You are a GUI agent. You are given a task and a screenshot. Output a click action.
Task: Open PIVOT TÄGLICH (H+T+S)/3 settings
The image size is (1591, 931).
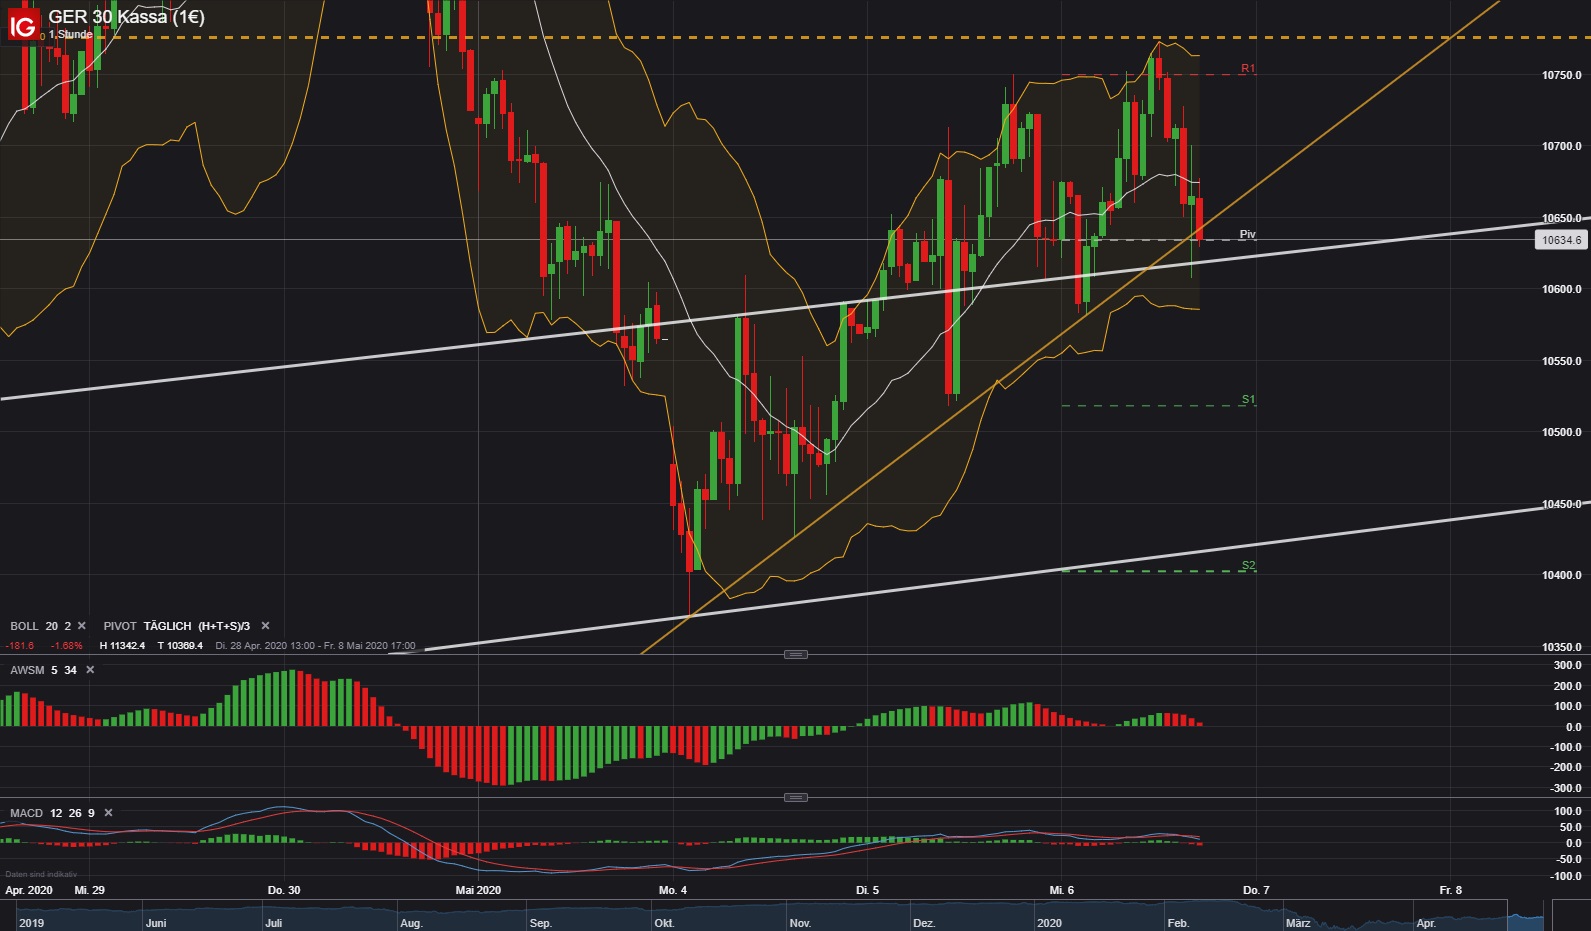click(177, 626)
